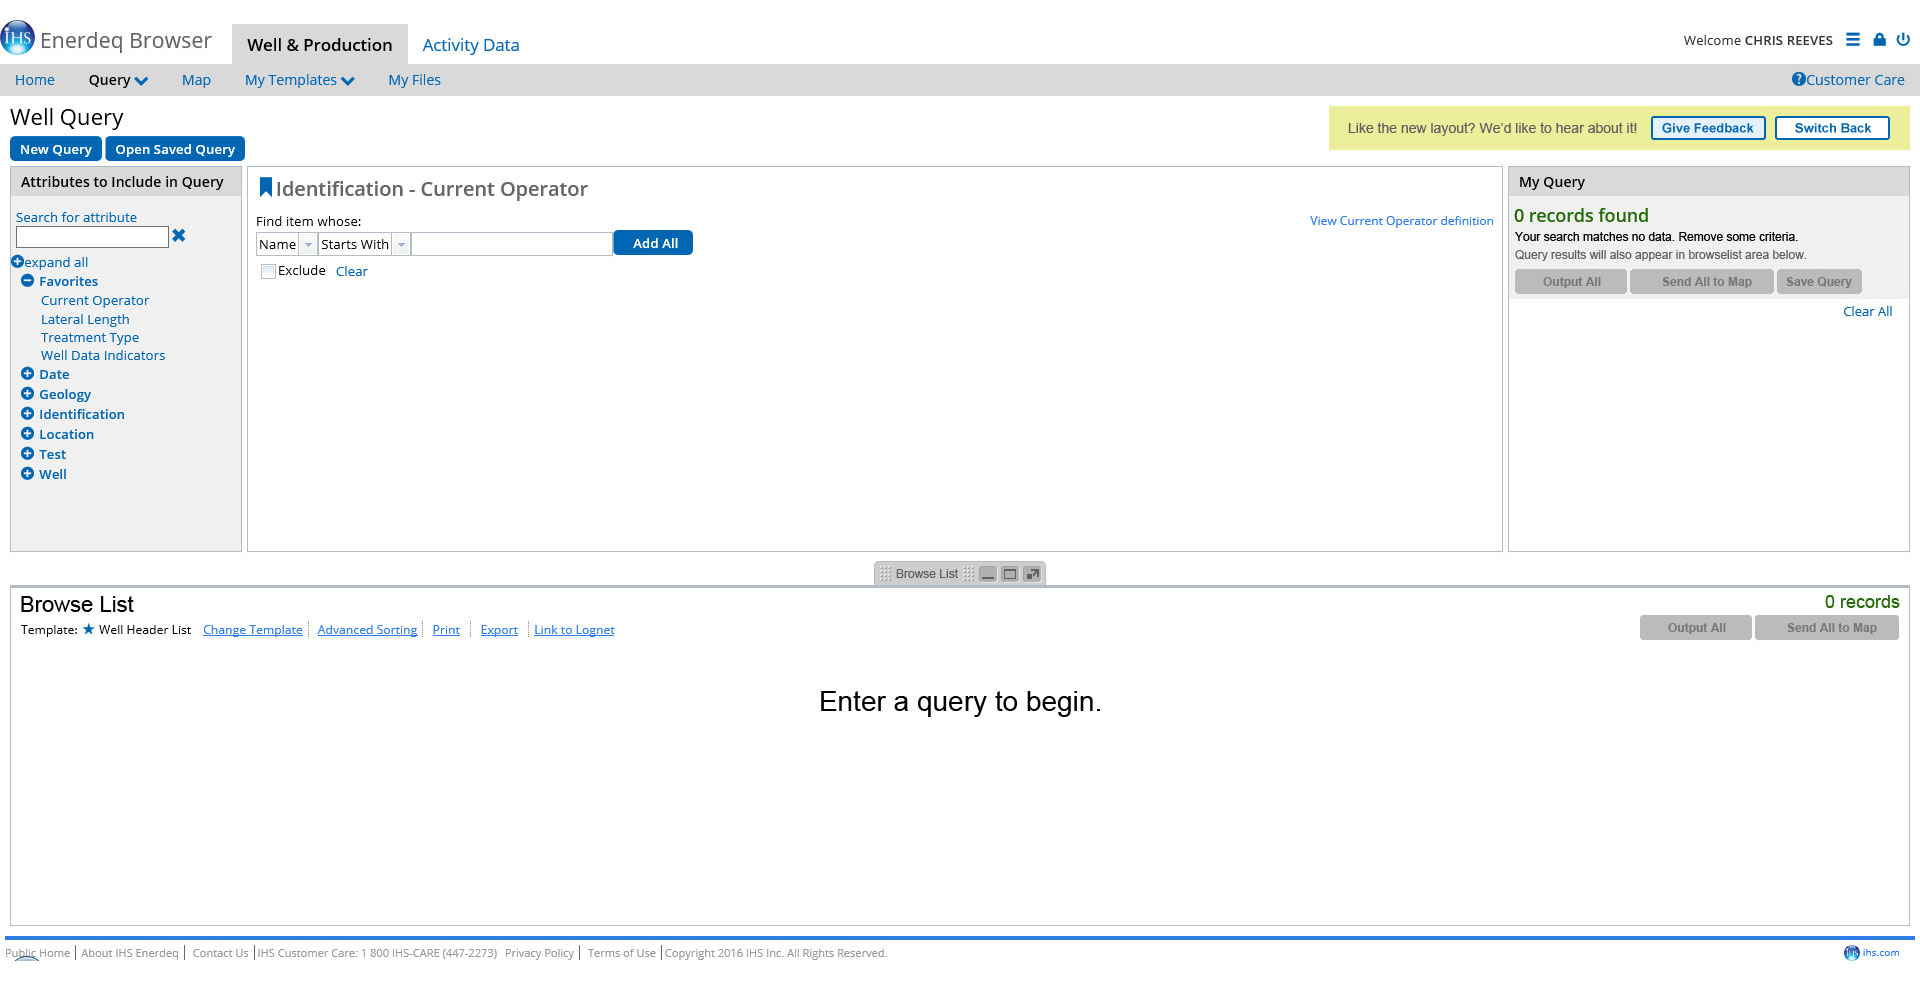Click the bookmark icon beside Identification heading
This screenshot has width=1920, height=981.
[x=266, y=187]
